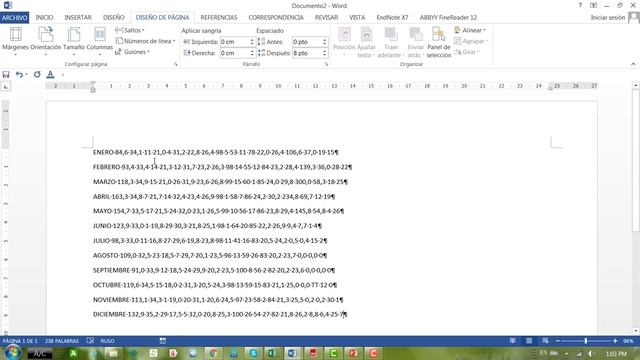Open the ARCHIVO tab
The height and width of the screenshot is (360, 640).
pyautogui.click(x=14, y=18)
